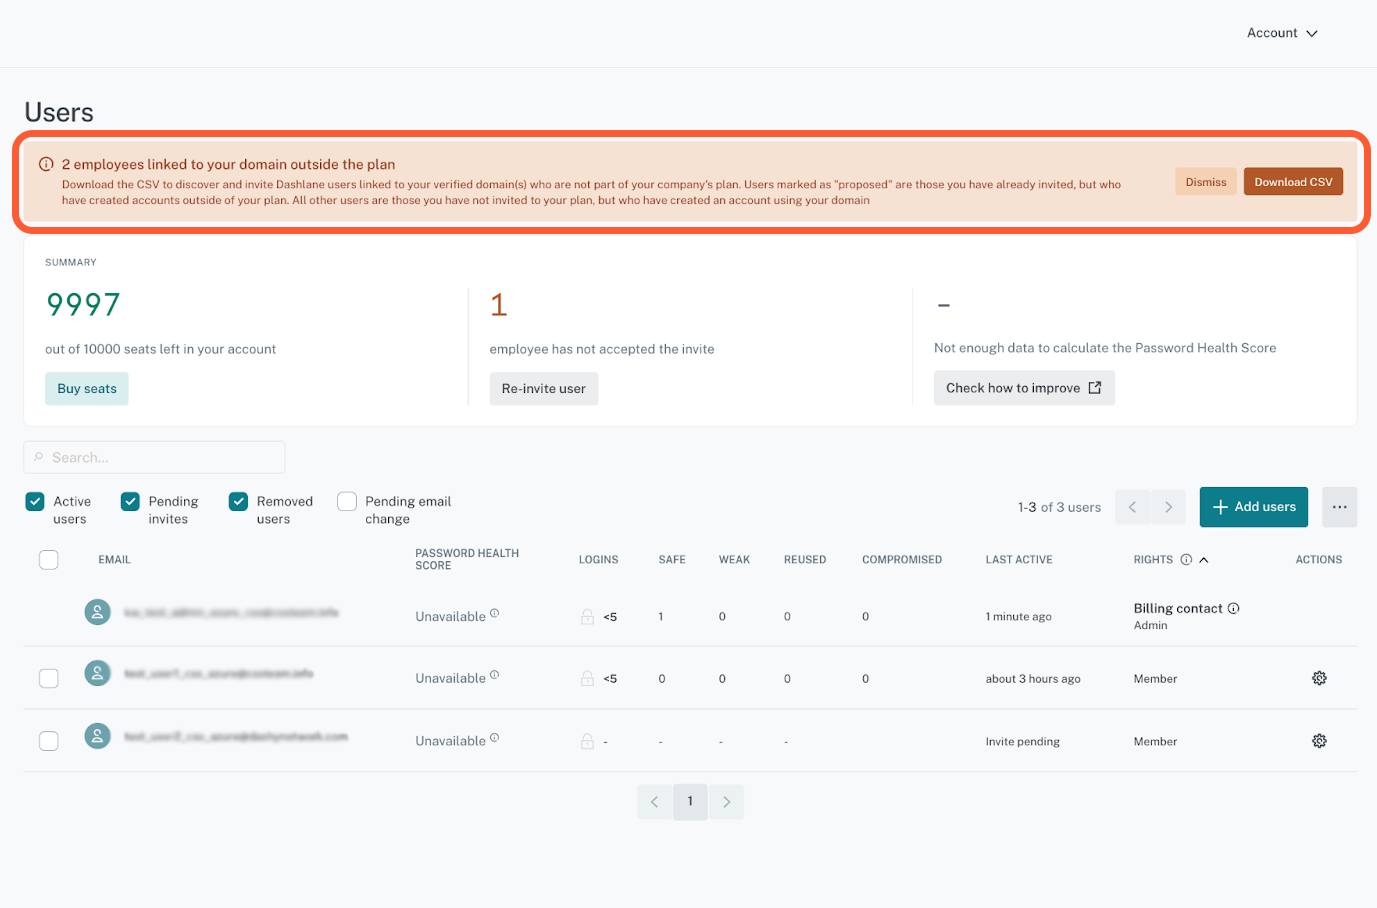Uncheck the Removed users filter
This screenshot has width=1377, height=908.
[x=238, y=501]
